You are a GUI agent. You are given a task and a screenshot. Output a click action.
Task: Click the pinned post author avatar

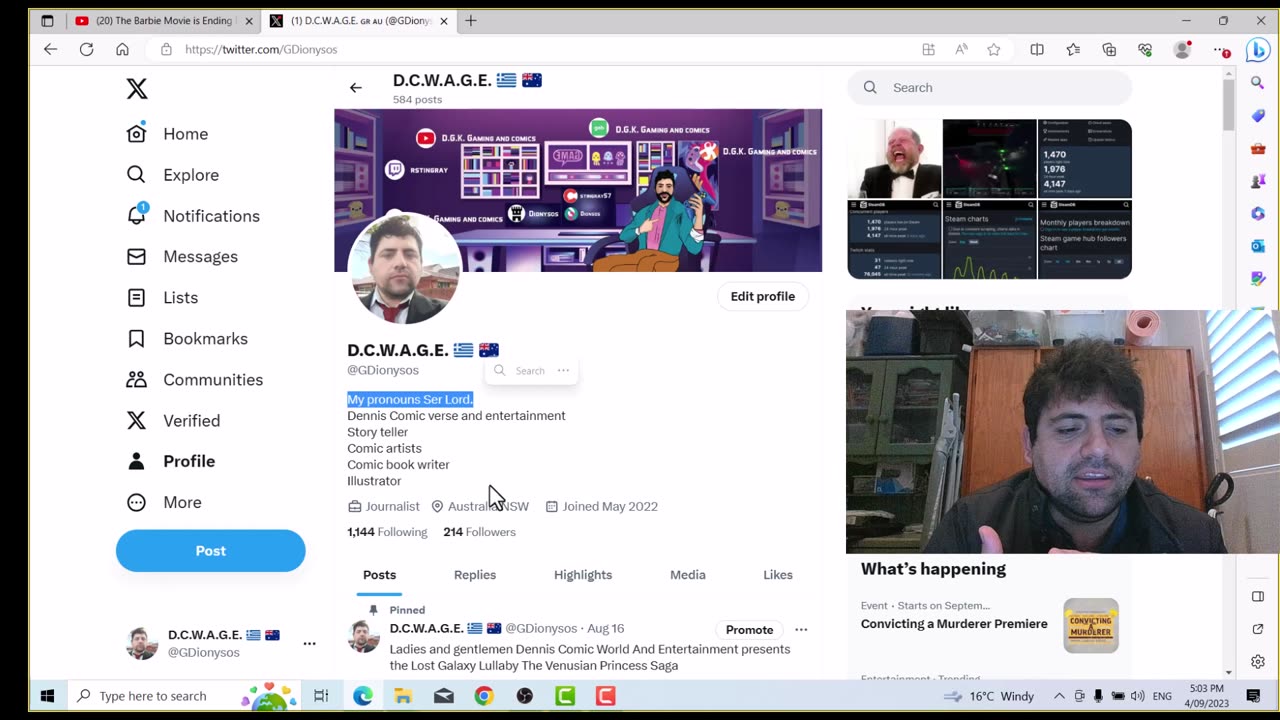363,637
